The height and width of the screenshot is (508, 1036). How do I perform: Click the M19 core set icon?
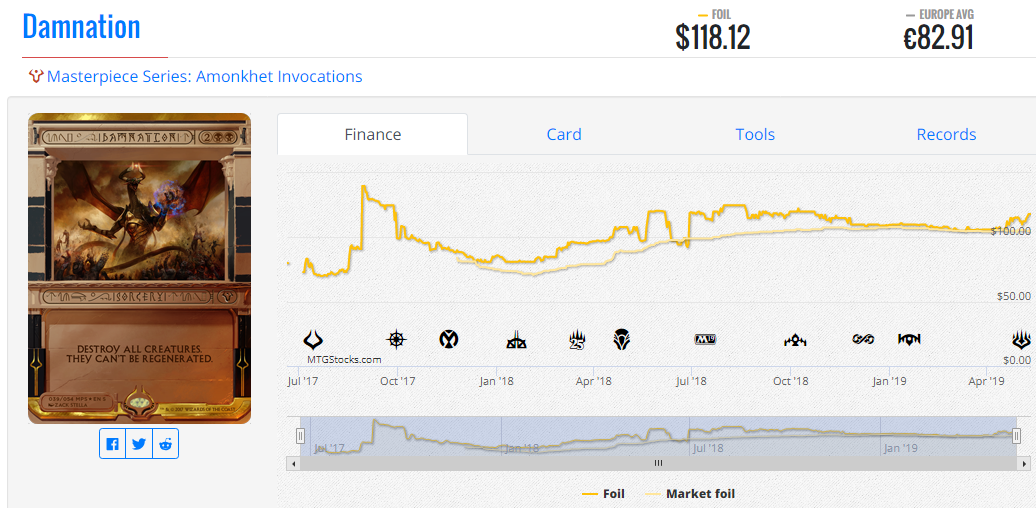(705, 340)
